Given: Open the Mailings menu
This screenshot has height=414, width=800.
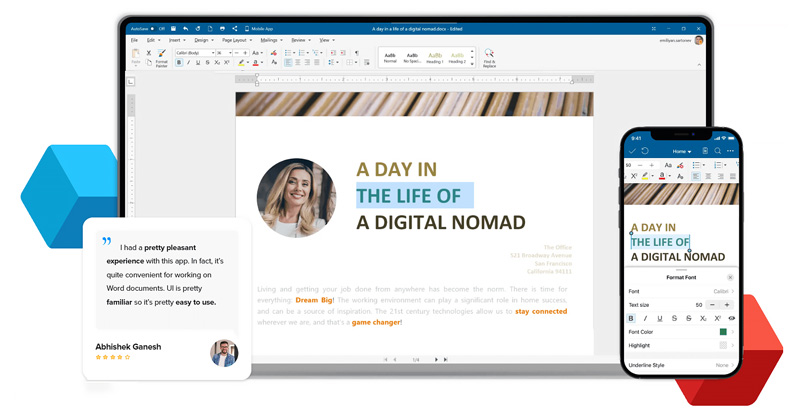Looking at the screenshot, I should (271, 40).
